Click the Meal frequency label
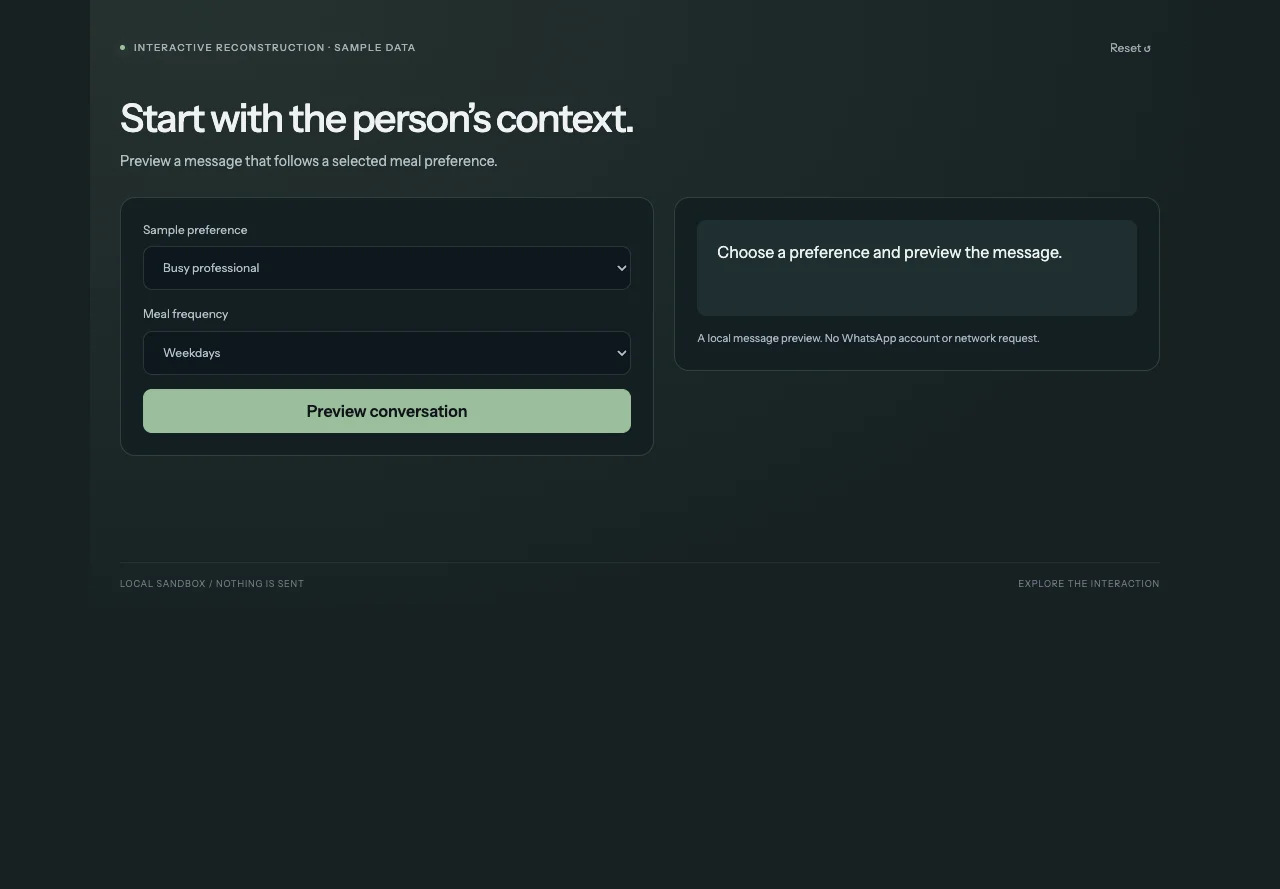The width and height of the screenshot is (1280, 889). [x=186, y=314]
